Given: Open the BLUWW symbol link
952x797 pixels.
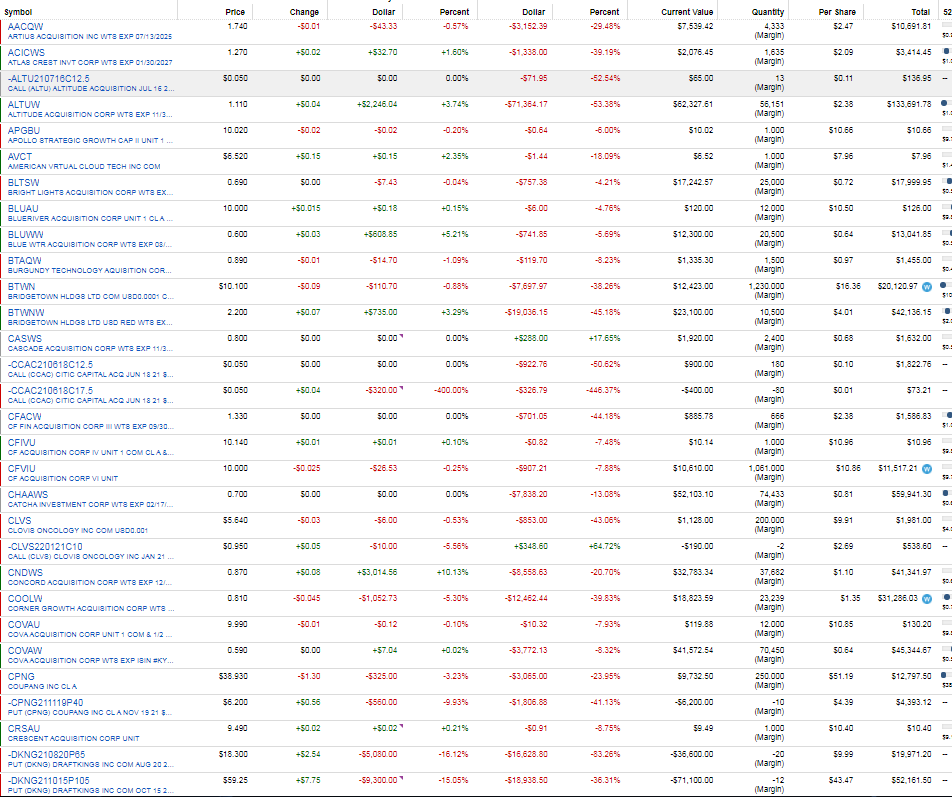Looking at the screenshot, I should coord(26,235).
